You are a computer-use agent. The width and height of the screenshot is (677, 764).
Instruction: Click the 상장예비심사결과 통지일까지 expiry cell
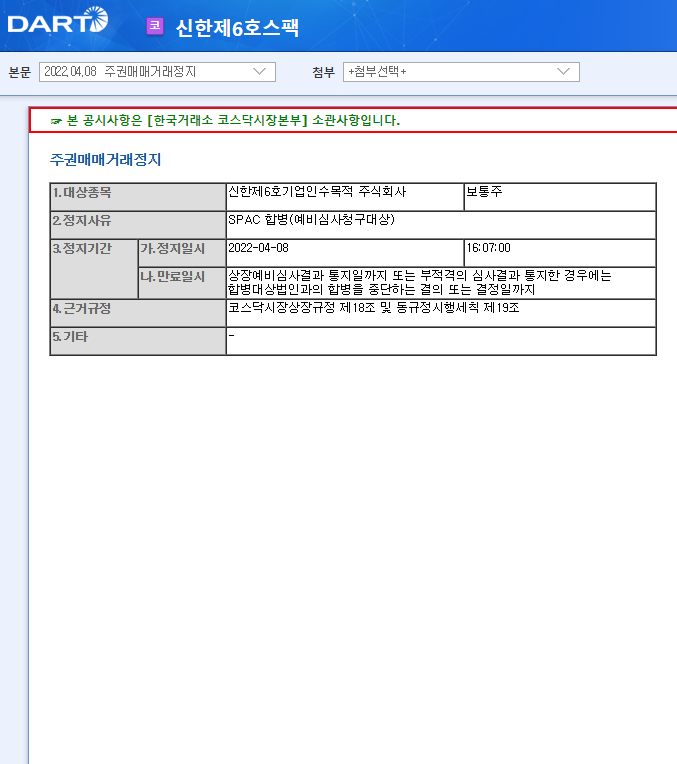tap(441, 283)
